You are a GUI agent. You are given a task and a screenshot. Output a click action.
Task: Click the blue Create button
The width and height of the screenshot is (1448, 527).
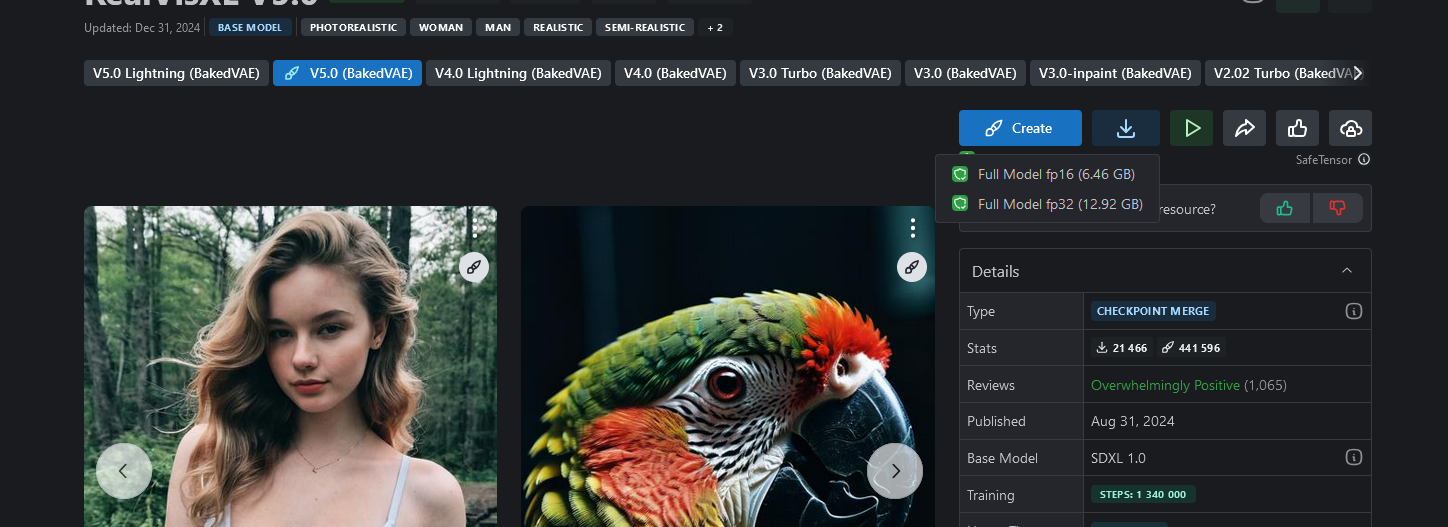pyautogui.click(x=1020, y=128)
